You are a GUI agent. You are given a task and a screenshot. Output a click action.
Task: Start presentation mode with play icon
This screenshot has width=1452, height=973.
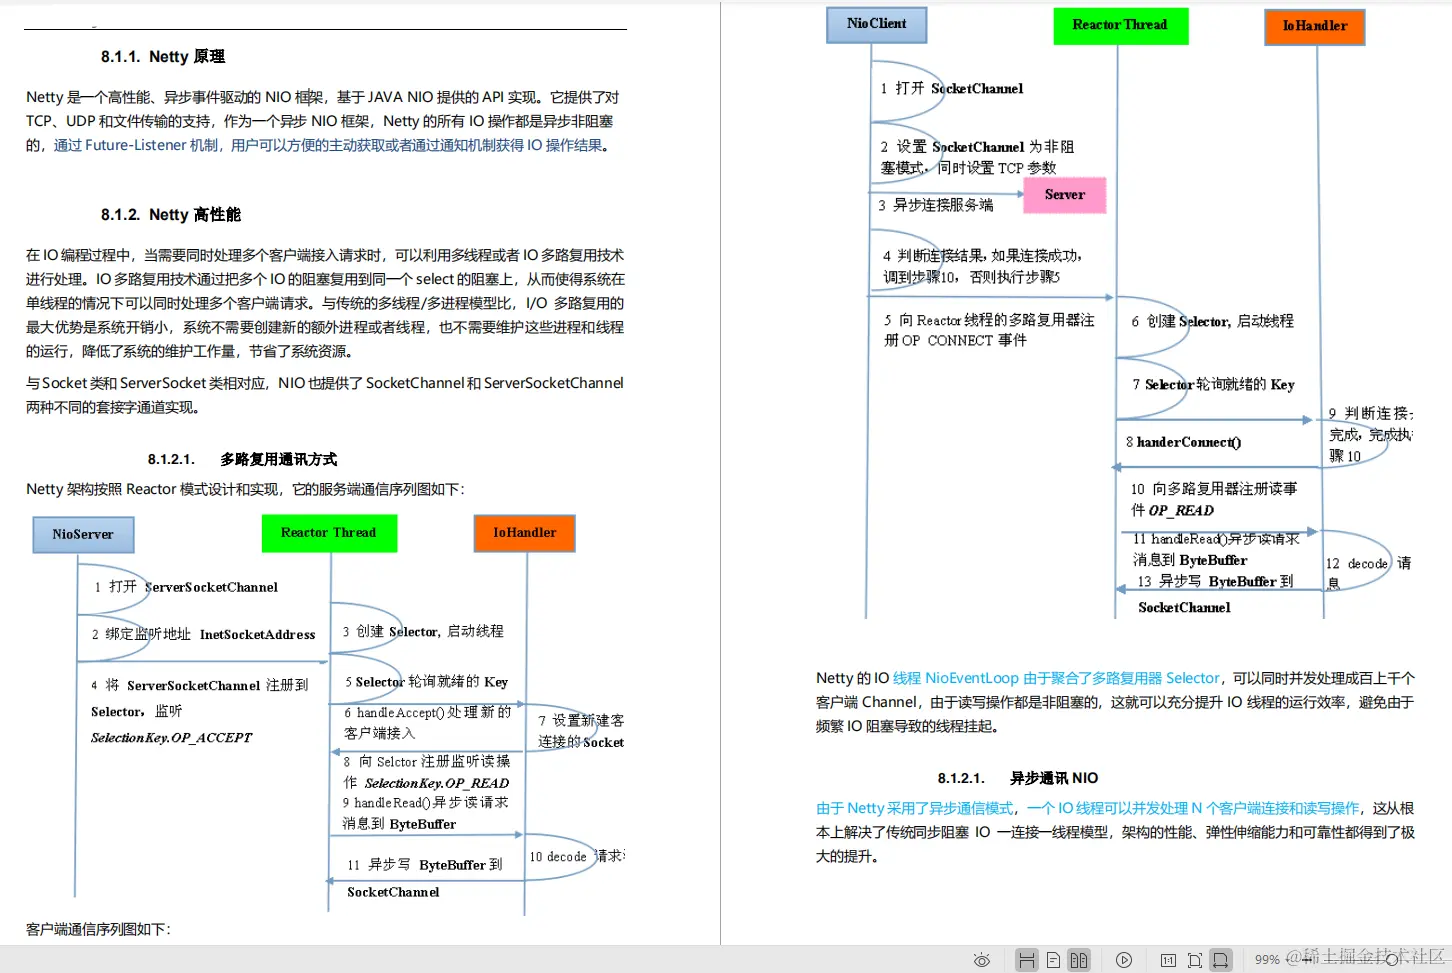pos(1125,959)
